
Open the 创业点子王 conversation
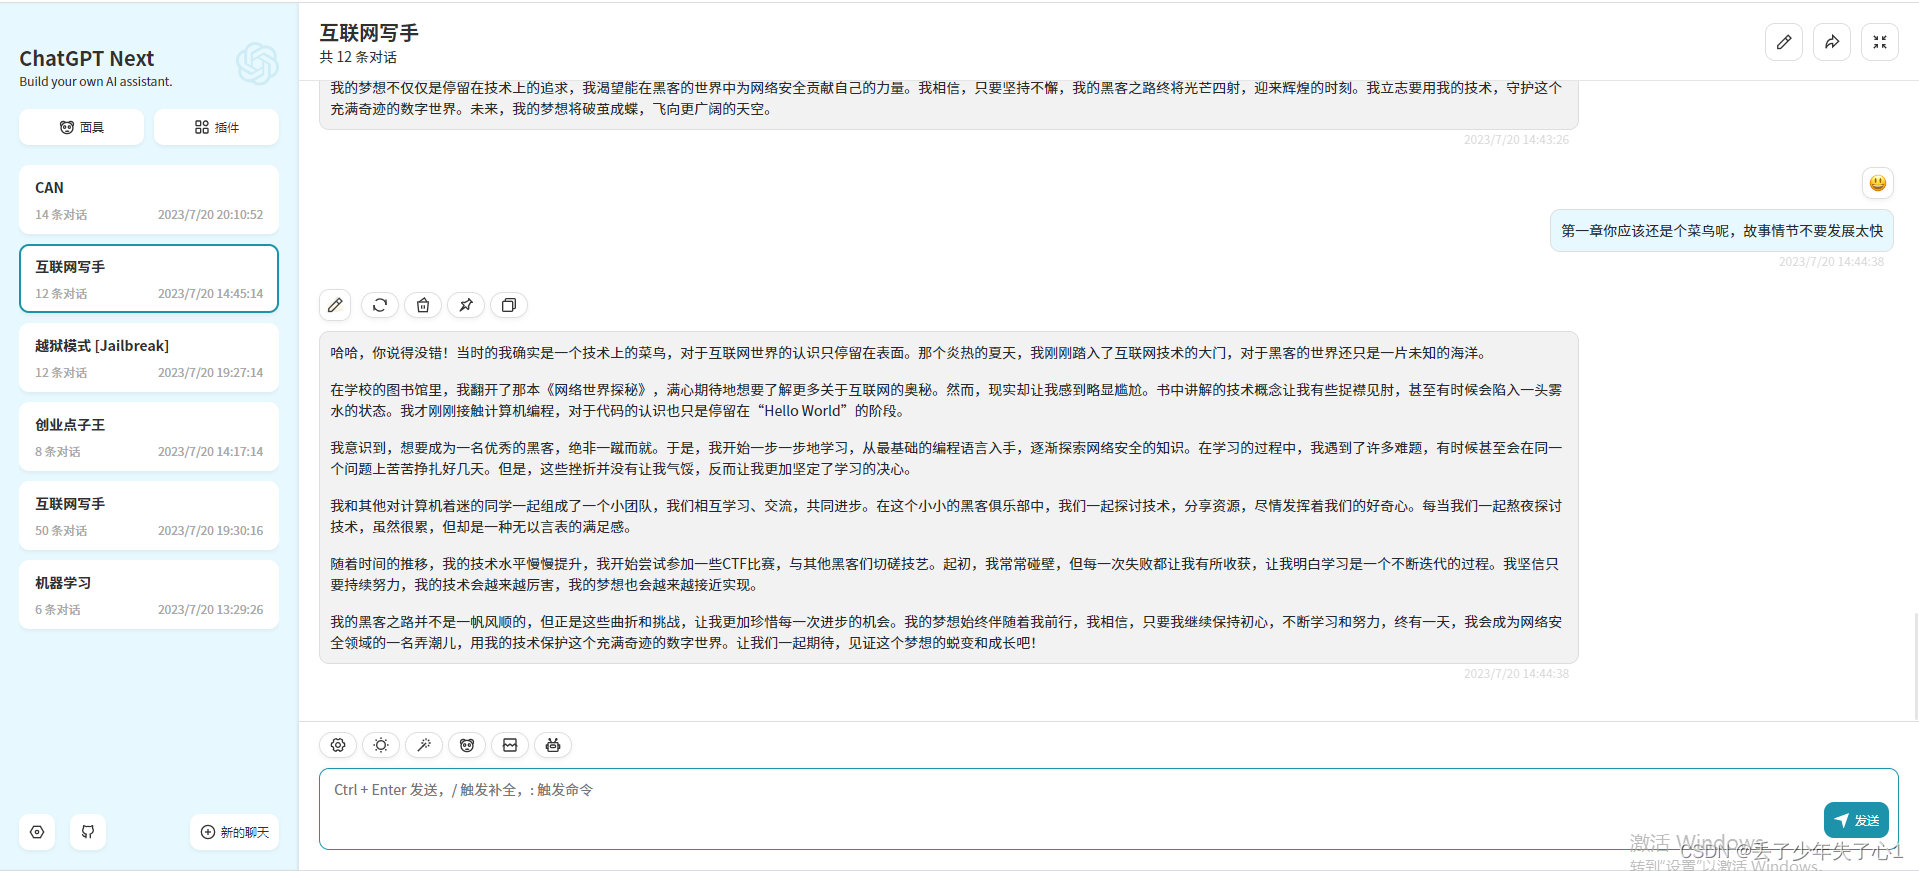(149, 437)
